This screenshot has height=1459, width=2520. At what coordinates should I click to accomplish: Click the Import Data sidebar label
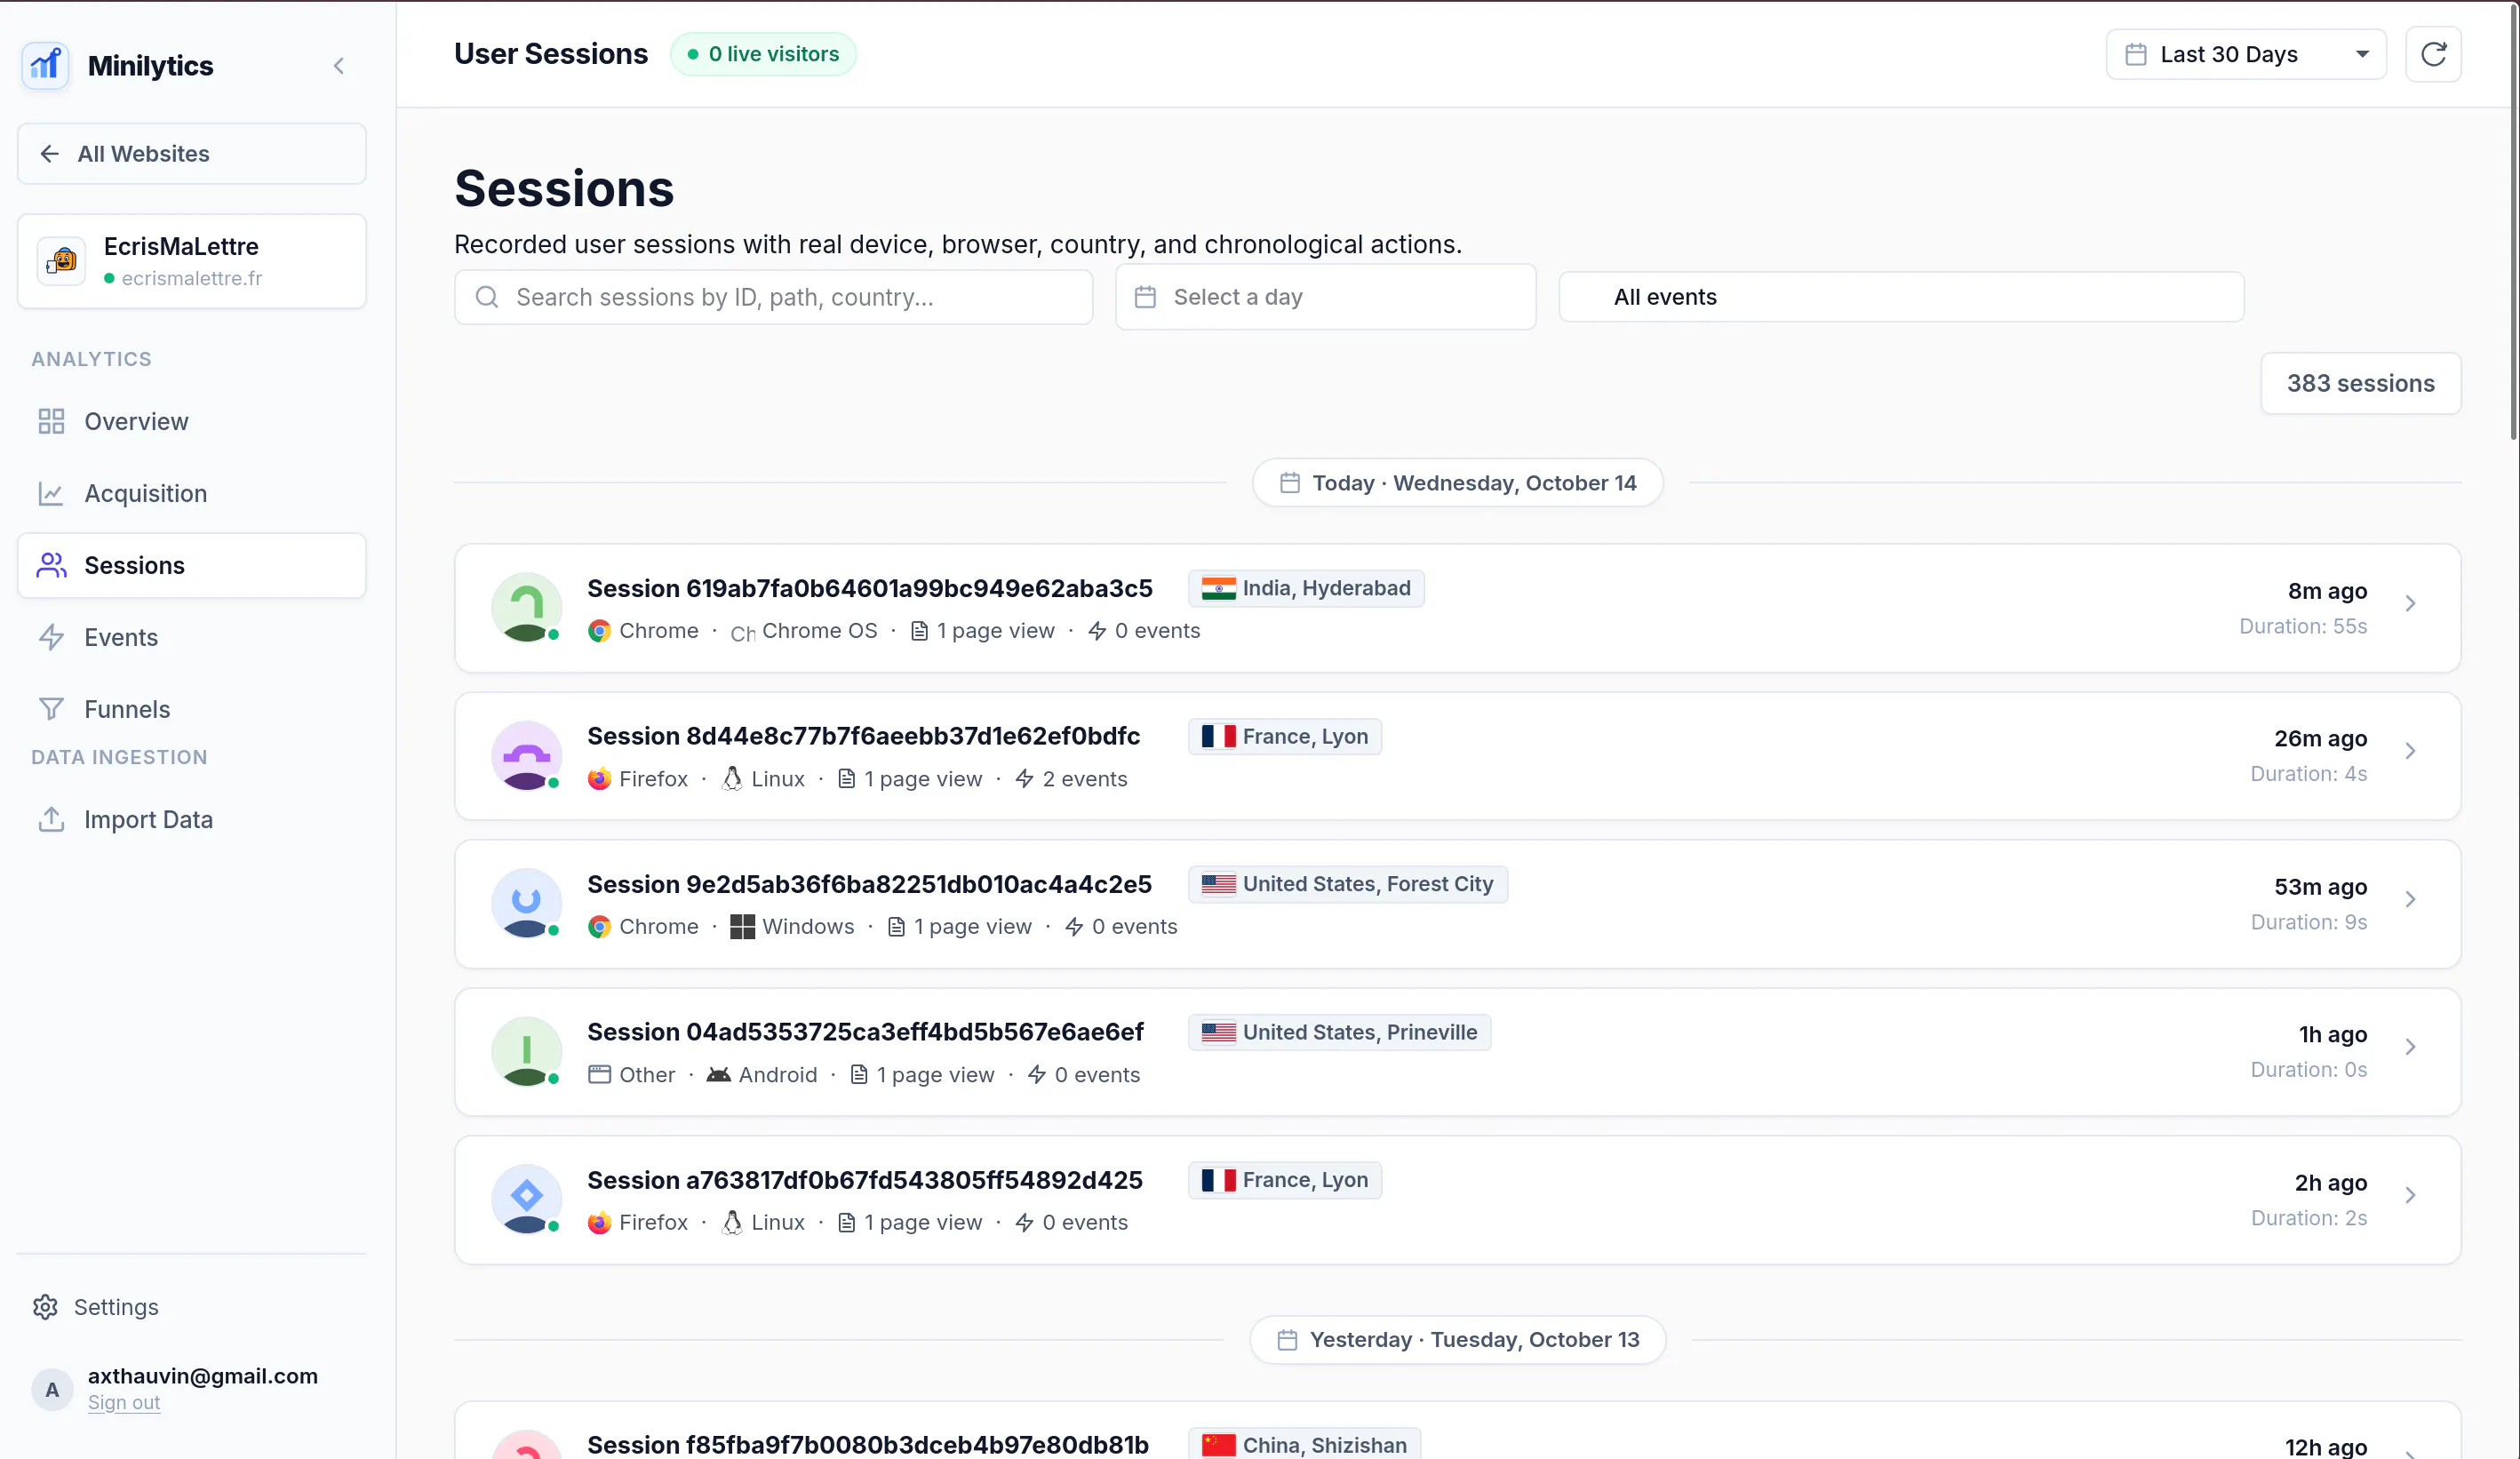[148, 819]
